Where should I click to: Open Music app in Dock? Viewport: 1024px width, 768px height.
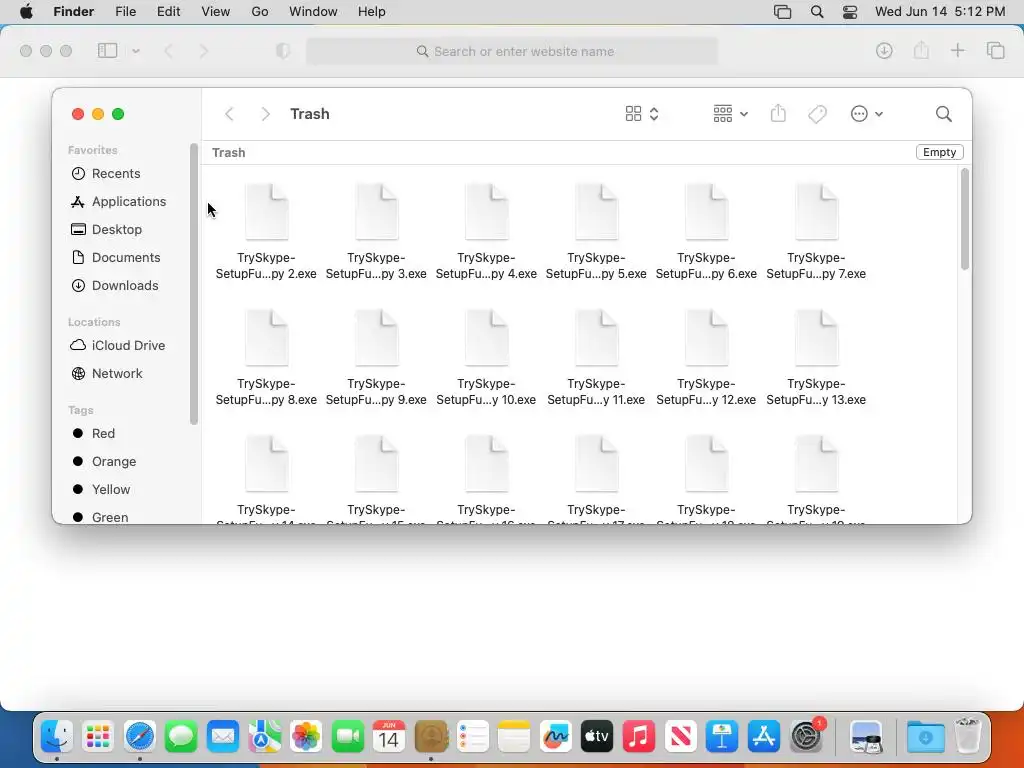click(639, 737)
